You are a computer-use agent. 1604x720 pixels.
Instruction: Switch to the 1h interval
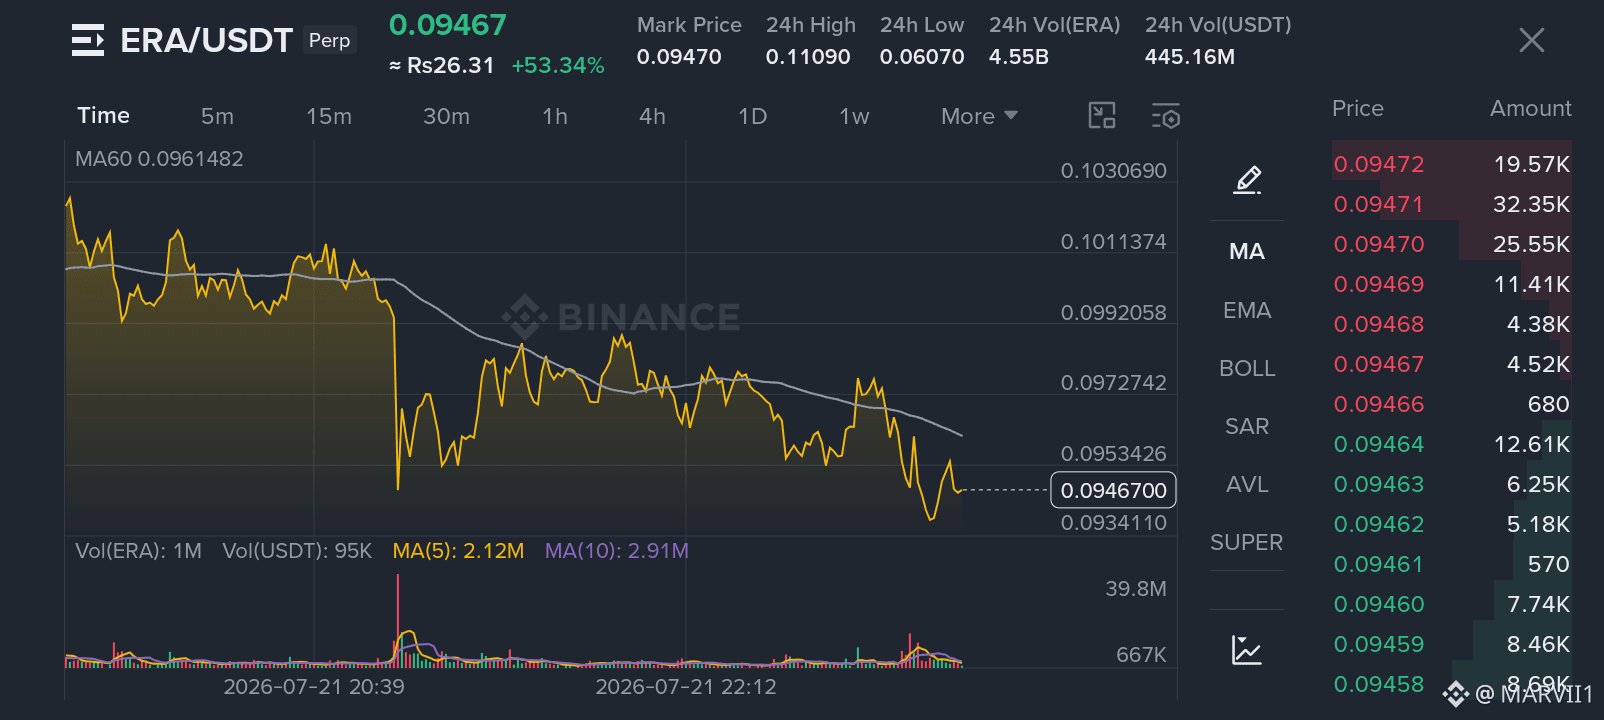coord(555,117)
